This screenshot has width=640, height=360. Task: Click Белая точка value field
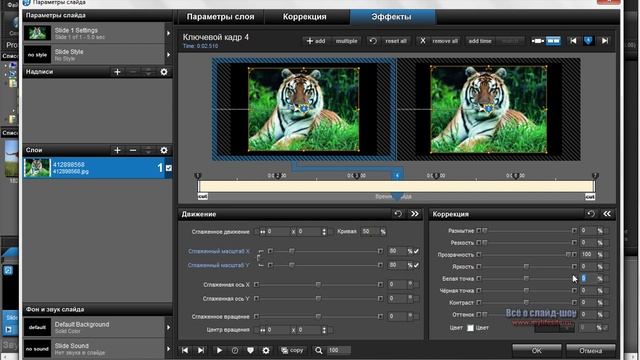click(588, 278)
